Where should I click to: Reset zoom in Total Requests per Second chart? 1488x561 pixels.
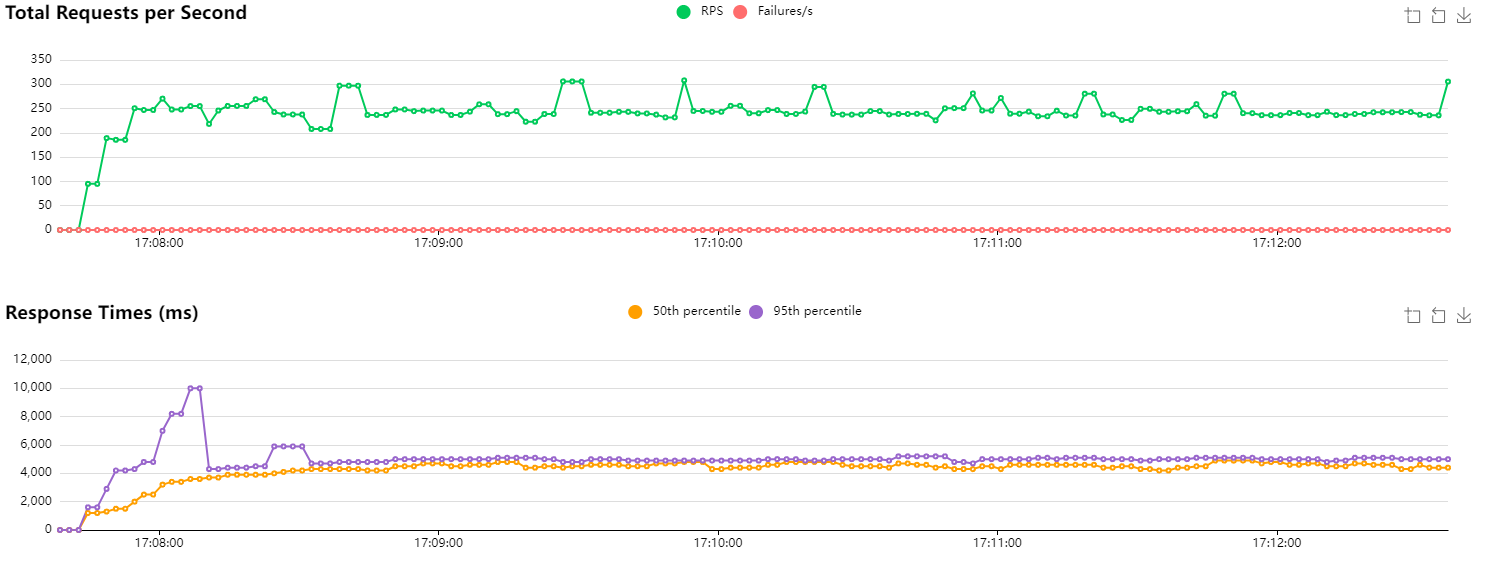[1438, 15]
